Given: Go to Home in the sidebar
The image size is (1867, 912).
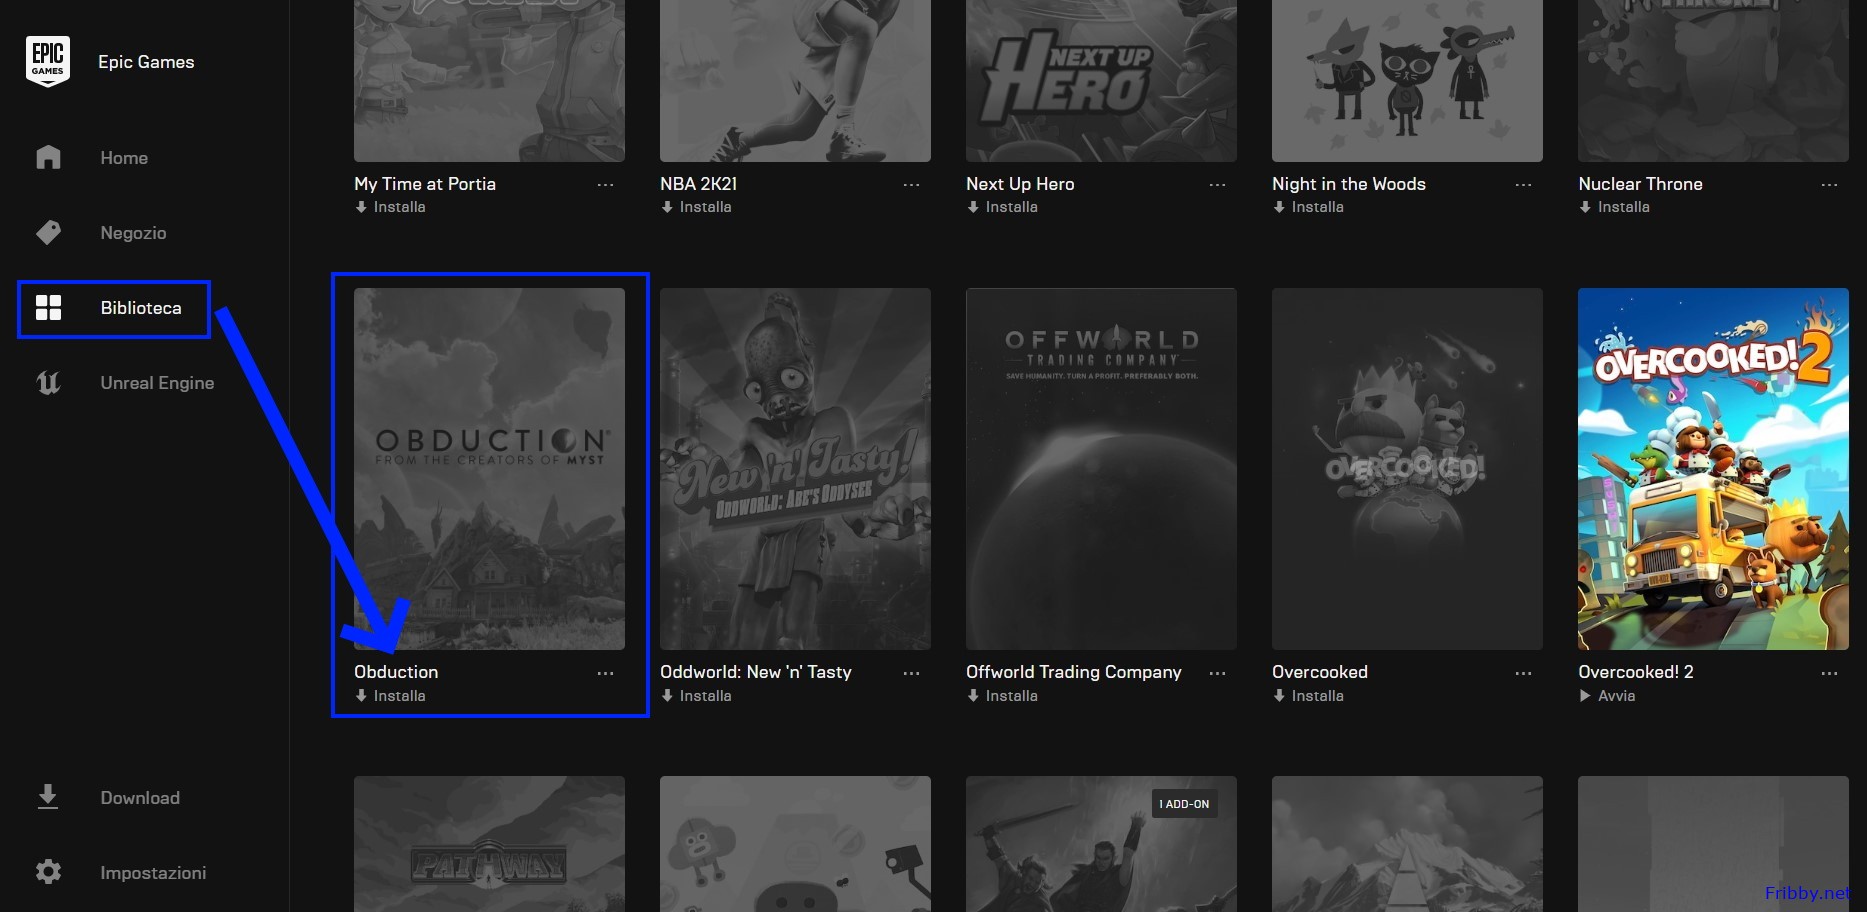Looking at the screenshot, I should click(x=124, y=158).
